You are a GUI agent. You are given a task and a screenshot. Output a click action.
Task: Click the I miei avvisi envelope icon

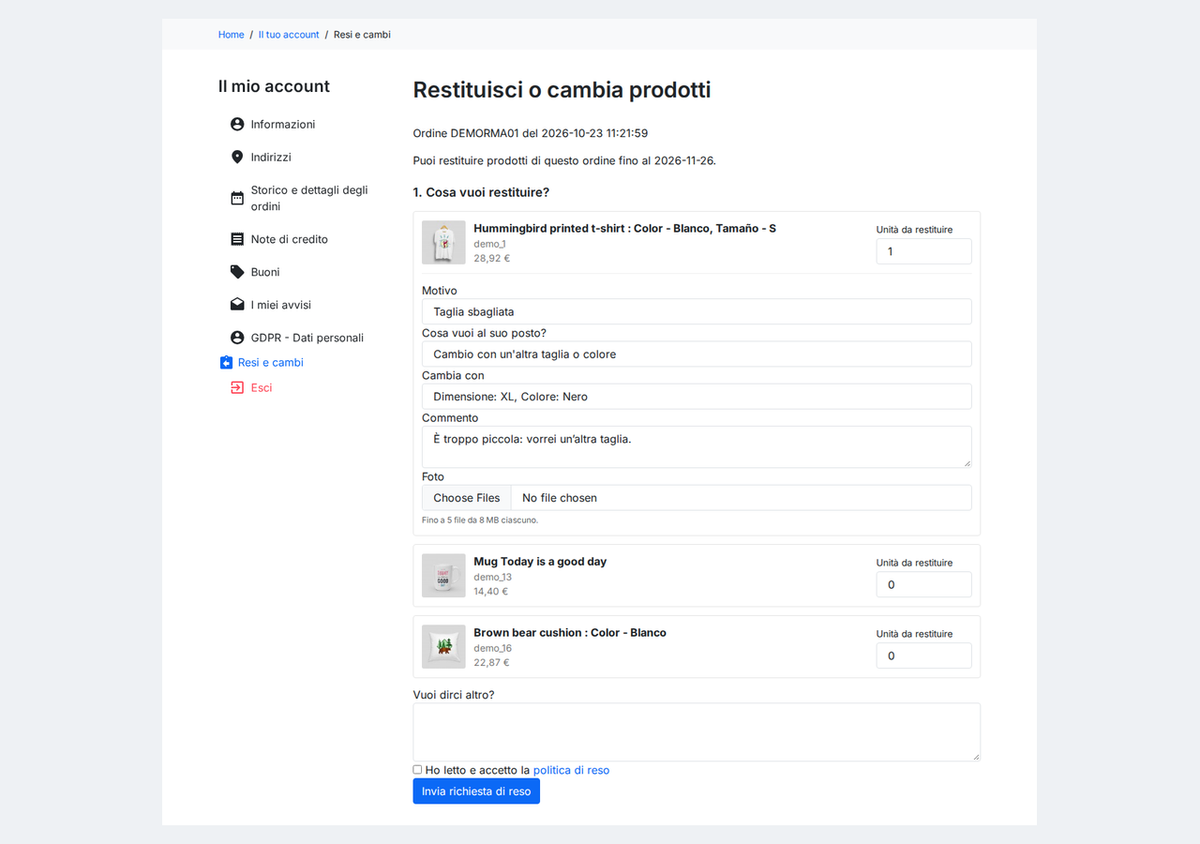pyautogui.click(x=237, y=304)
